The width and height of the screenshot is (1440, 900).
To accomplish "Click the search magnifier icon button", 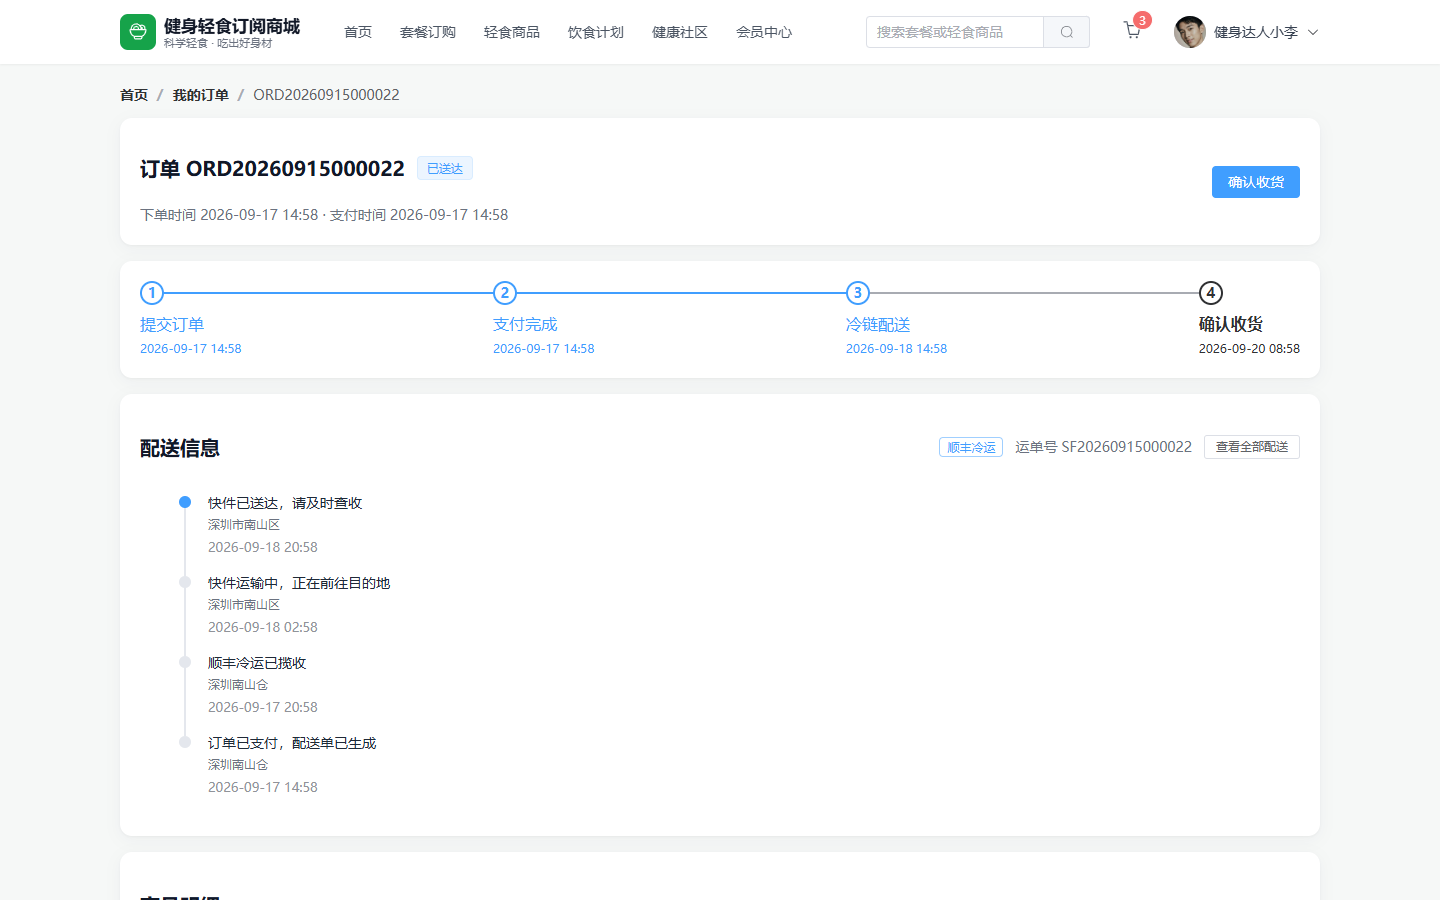I will click(1067, 32).
